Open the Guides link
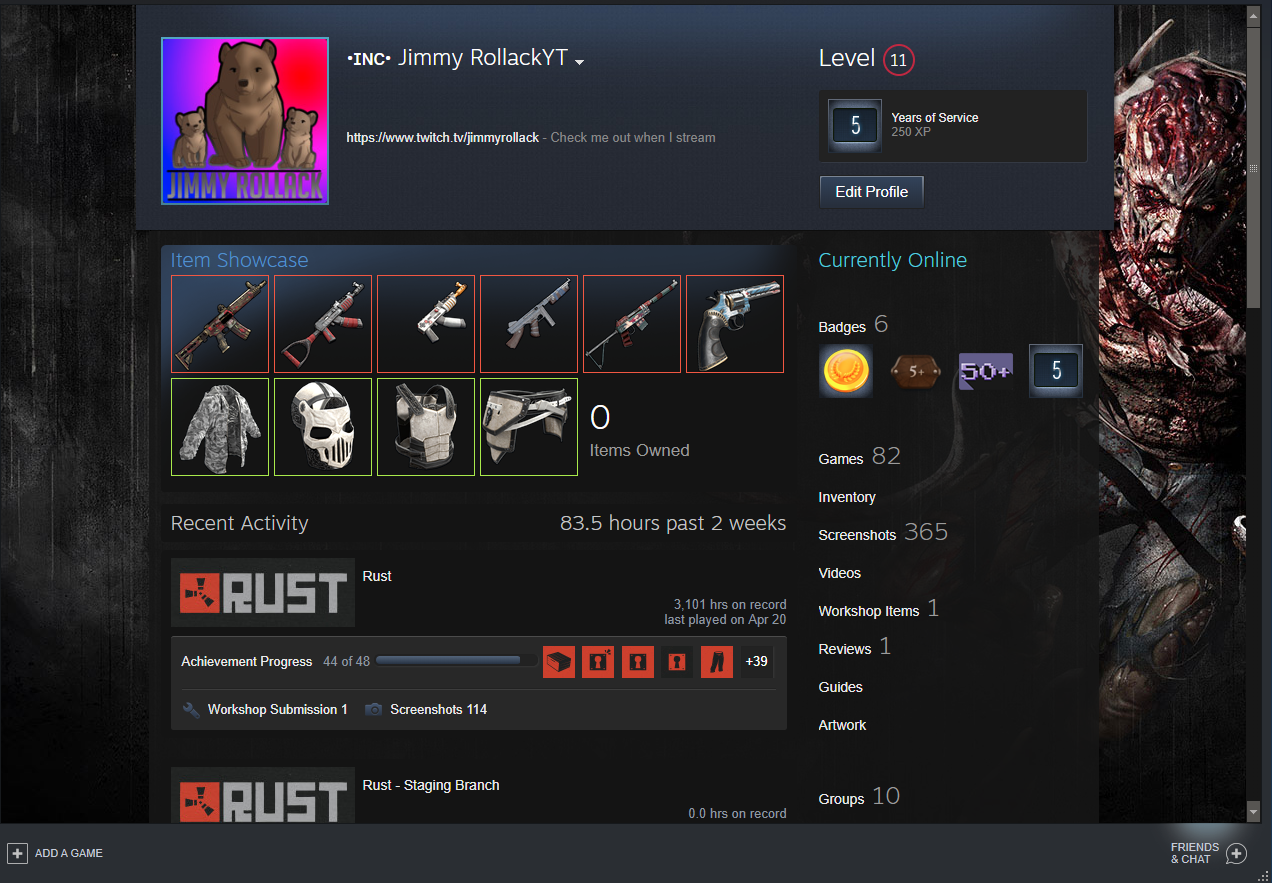The image size is (1272, 883). [840, 687]
